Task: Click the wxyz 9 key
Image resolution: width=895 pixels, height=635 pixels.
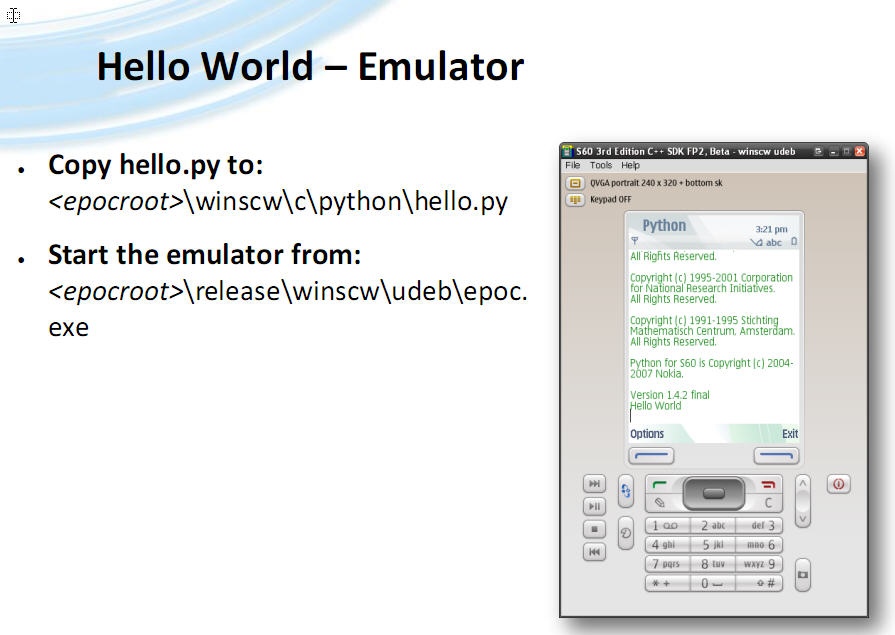Action: tap(759, 564)
